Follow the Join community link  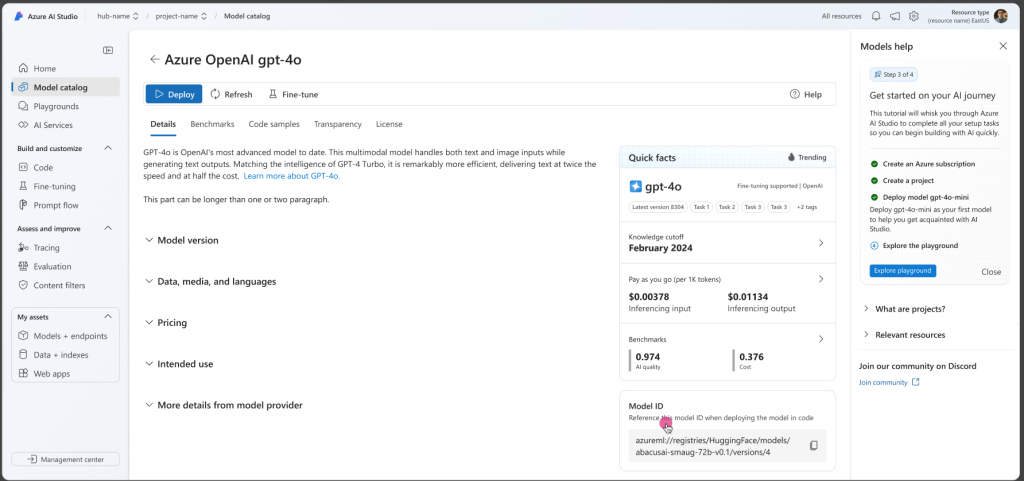889,382
